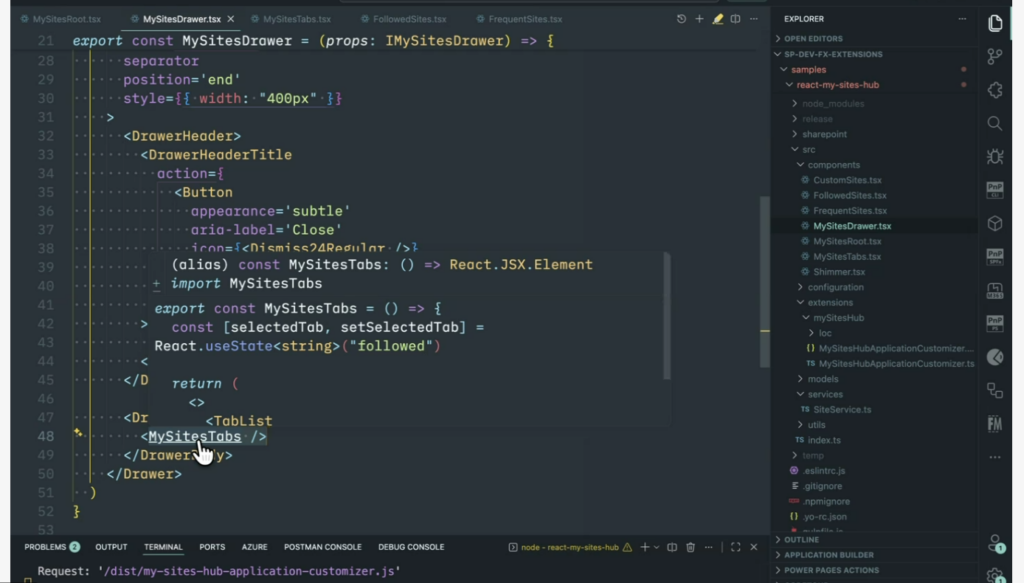Collapse the components folder

pos(833,165)
